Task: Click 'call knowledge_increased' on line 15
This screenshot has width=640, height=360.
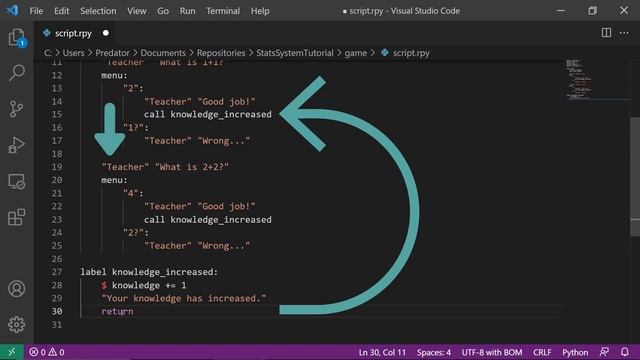Action: pos(207,114)
